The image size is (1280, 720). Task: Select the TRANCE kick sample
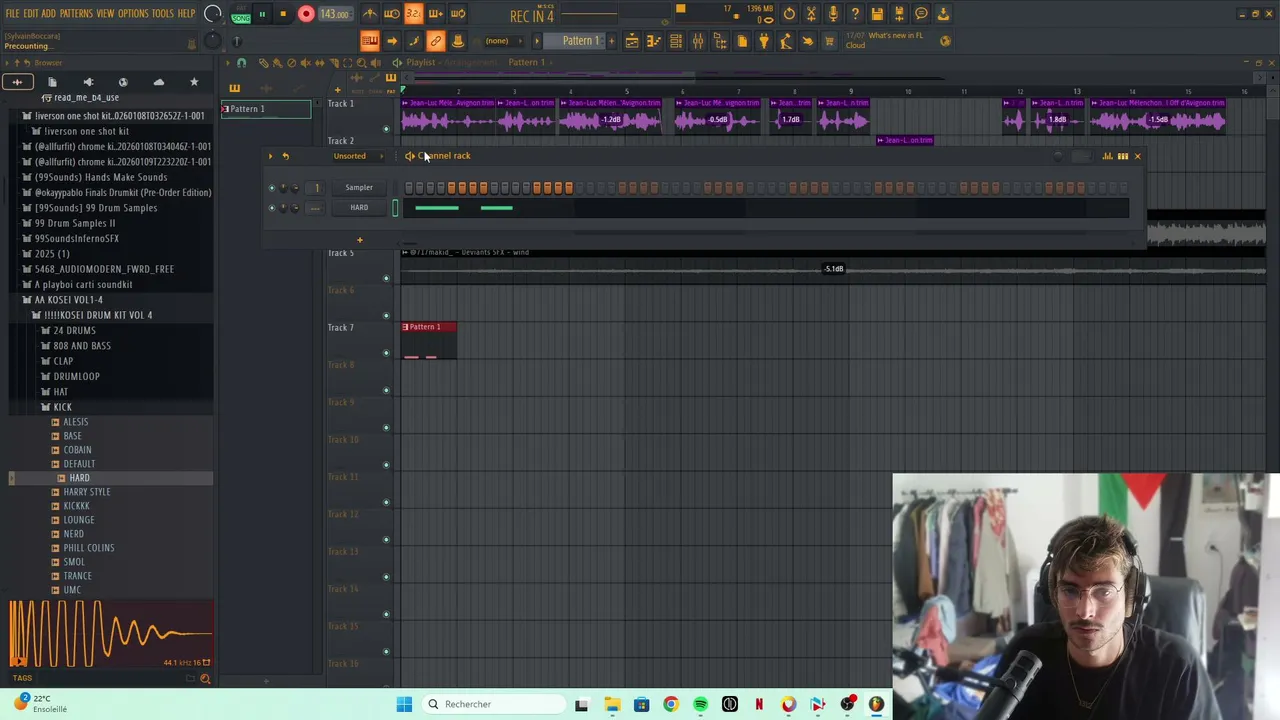tap(77, 576)
